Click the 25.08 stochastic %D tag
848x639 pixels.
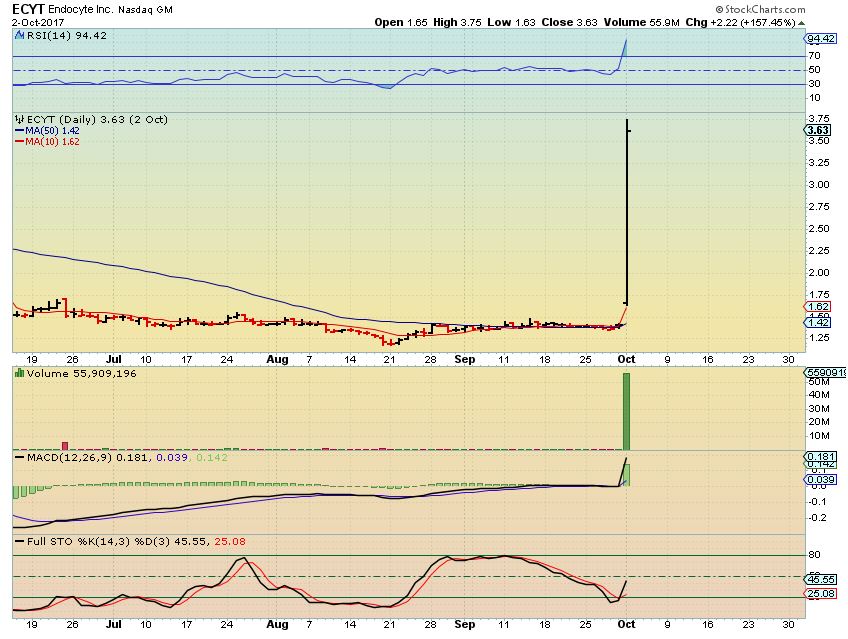821,594
